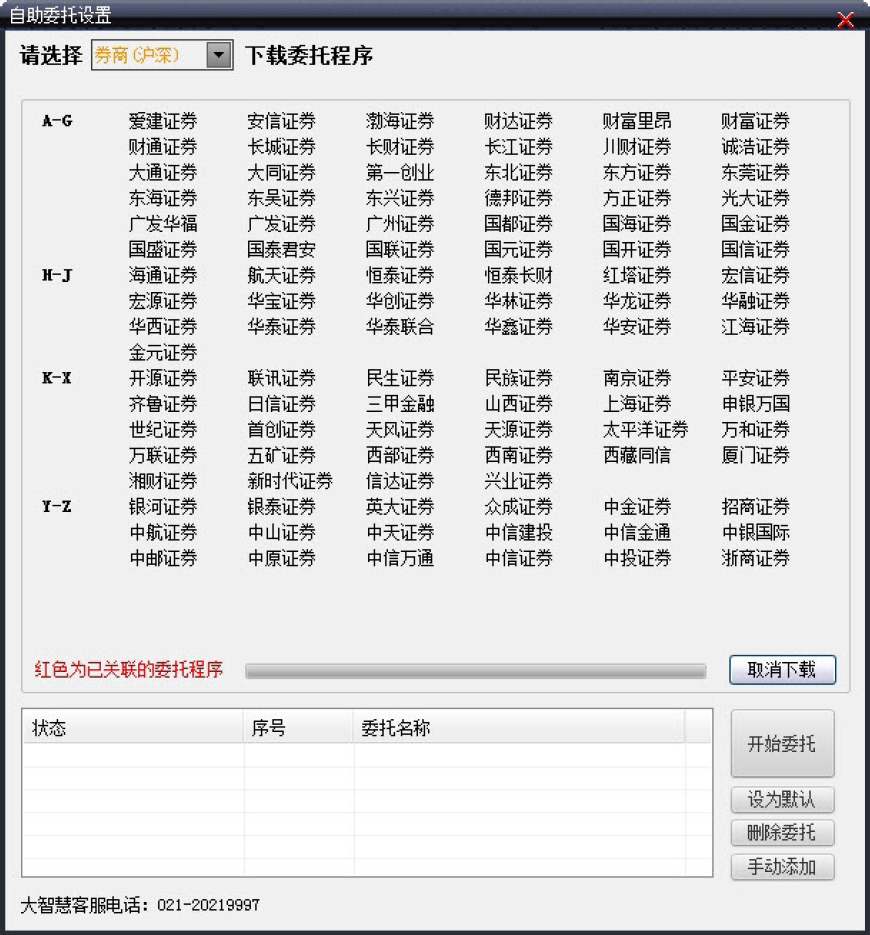Click the download progress bar
Image resolution: width=870 pixels, height=935 pixels.
[475, 671]
